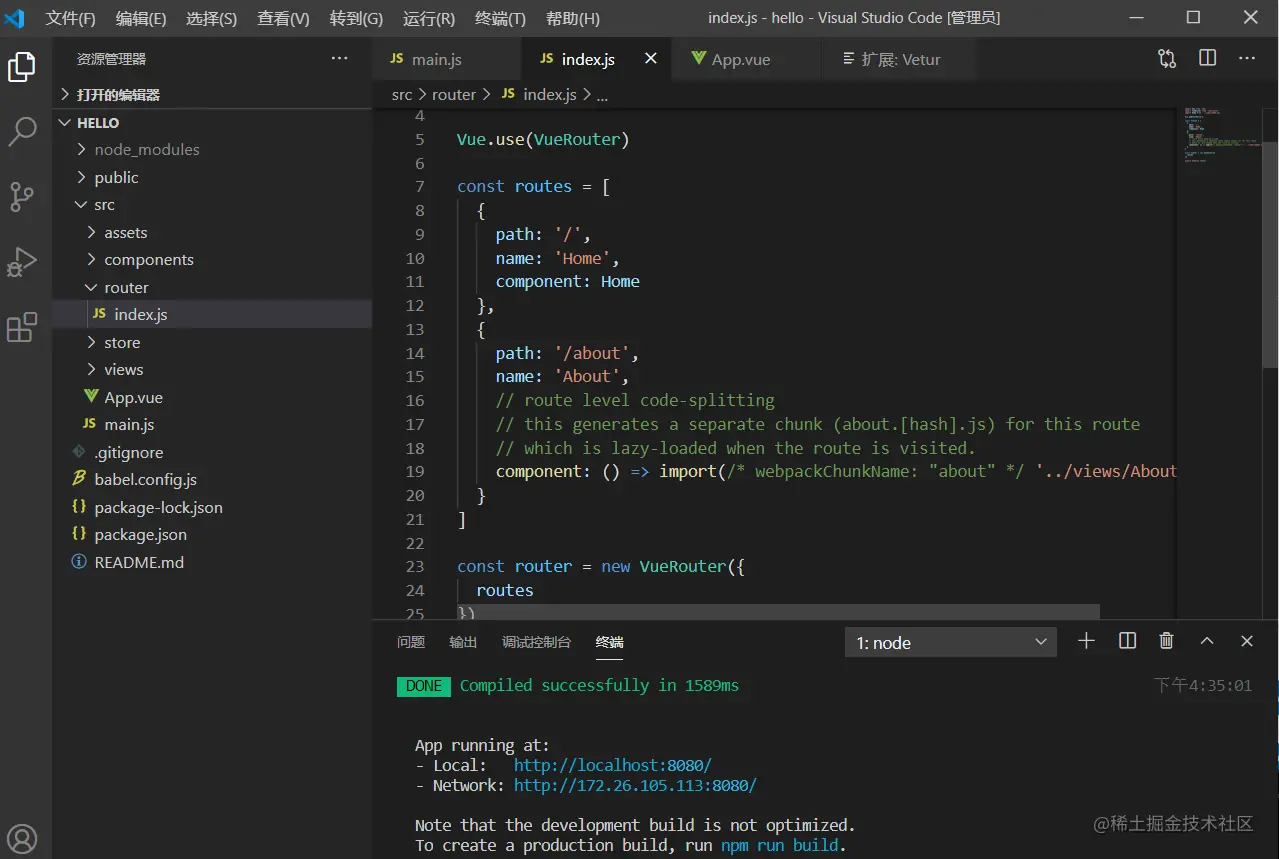1279x859 pixels.
Task: Click the .gitignore file icon
Action: tap(79, 452)
